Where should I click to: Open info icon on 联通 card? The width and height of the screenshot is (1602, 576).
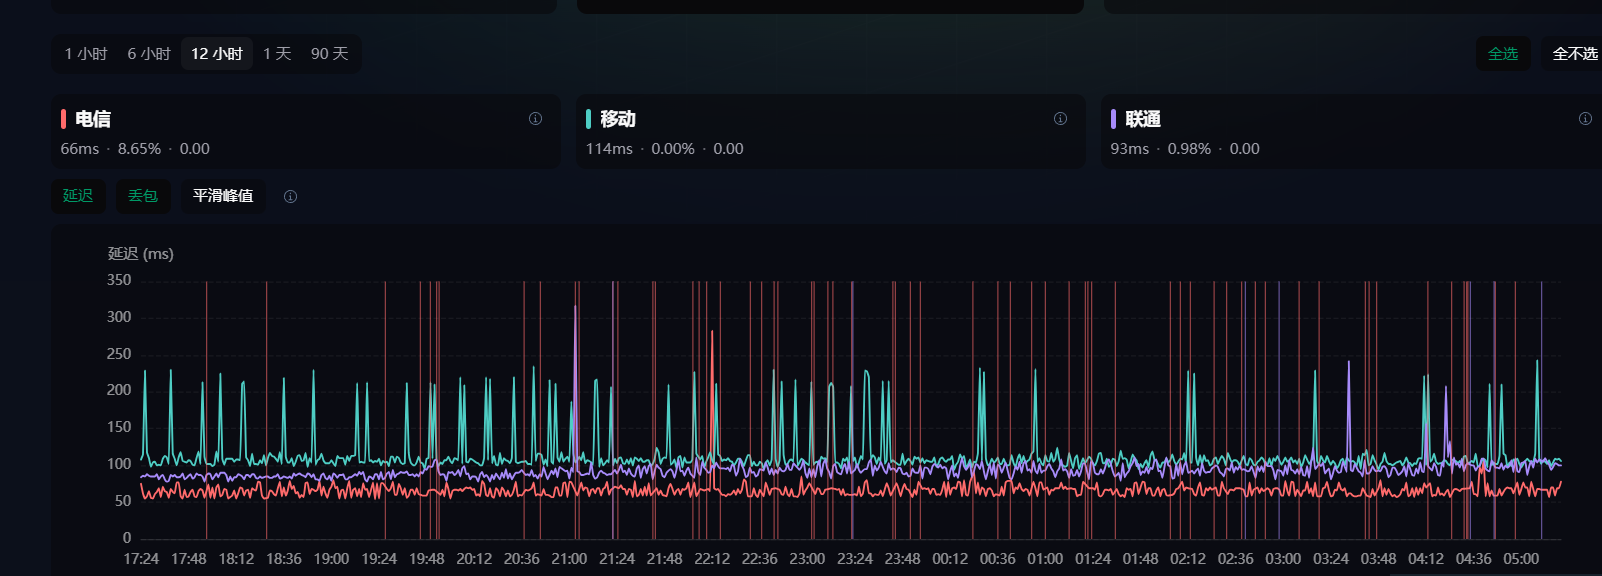pyautogui.click(x=1585, y=119)
